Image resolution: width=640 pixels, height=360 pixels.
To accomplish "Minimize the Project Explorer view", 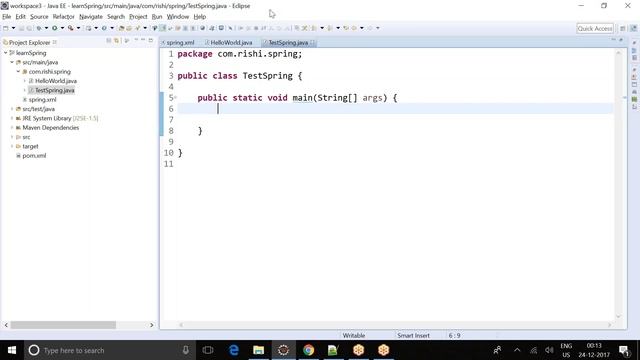I will click(143, 40).
